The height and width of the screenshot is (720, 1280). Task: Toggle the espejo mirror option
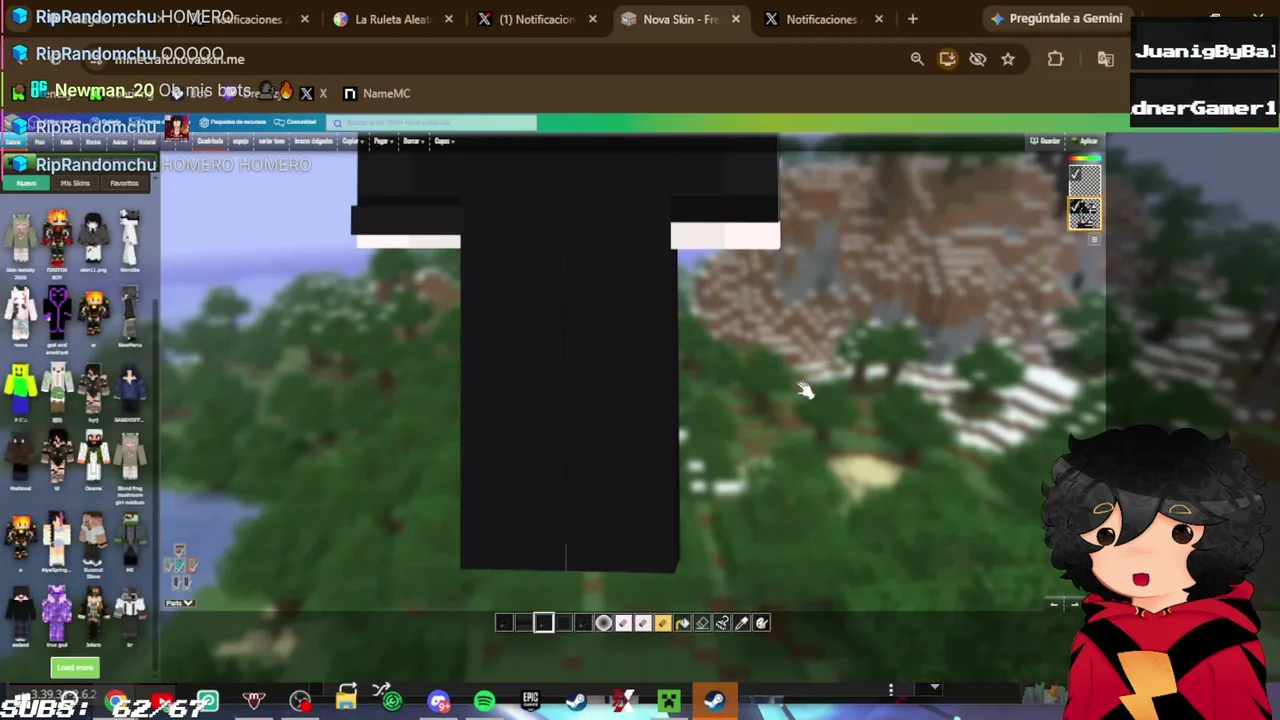pyautogui.click(x=240, y=141)
